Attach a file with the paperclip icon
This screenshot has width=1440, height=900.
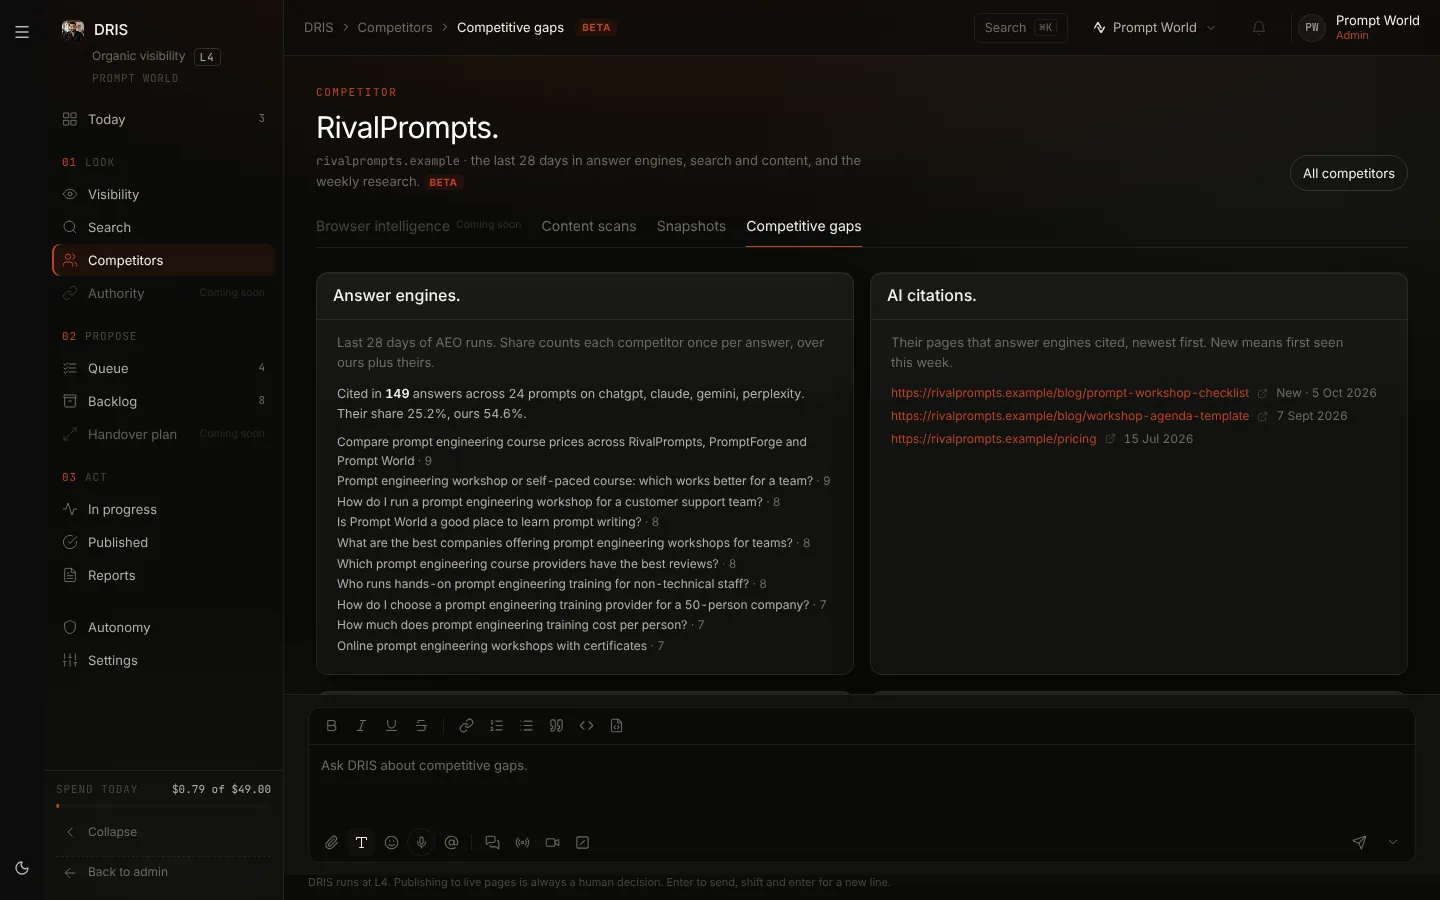coord(332,843)
